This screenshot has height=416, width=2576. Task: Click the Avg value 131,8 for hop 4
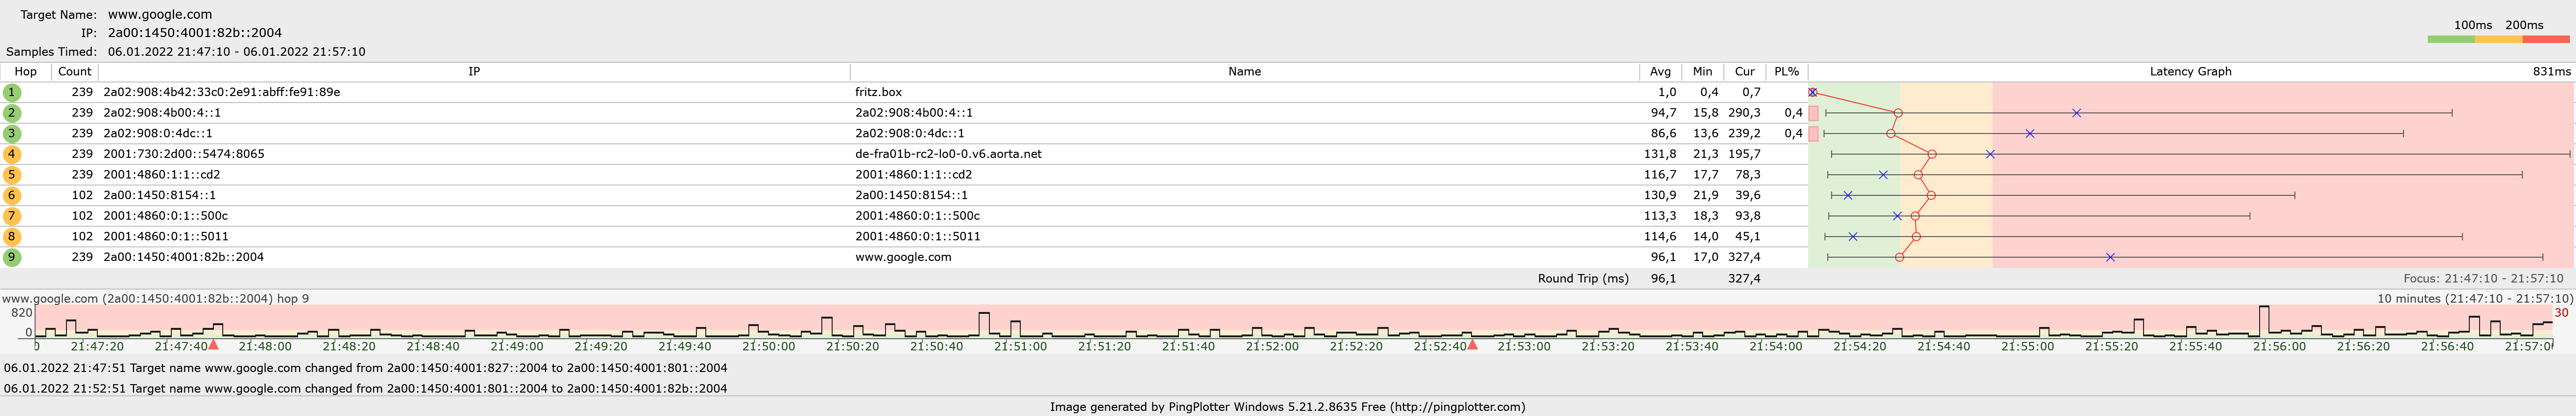point(1660,154)
